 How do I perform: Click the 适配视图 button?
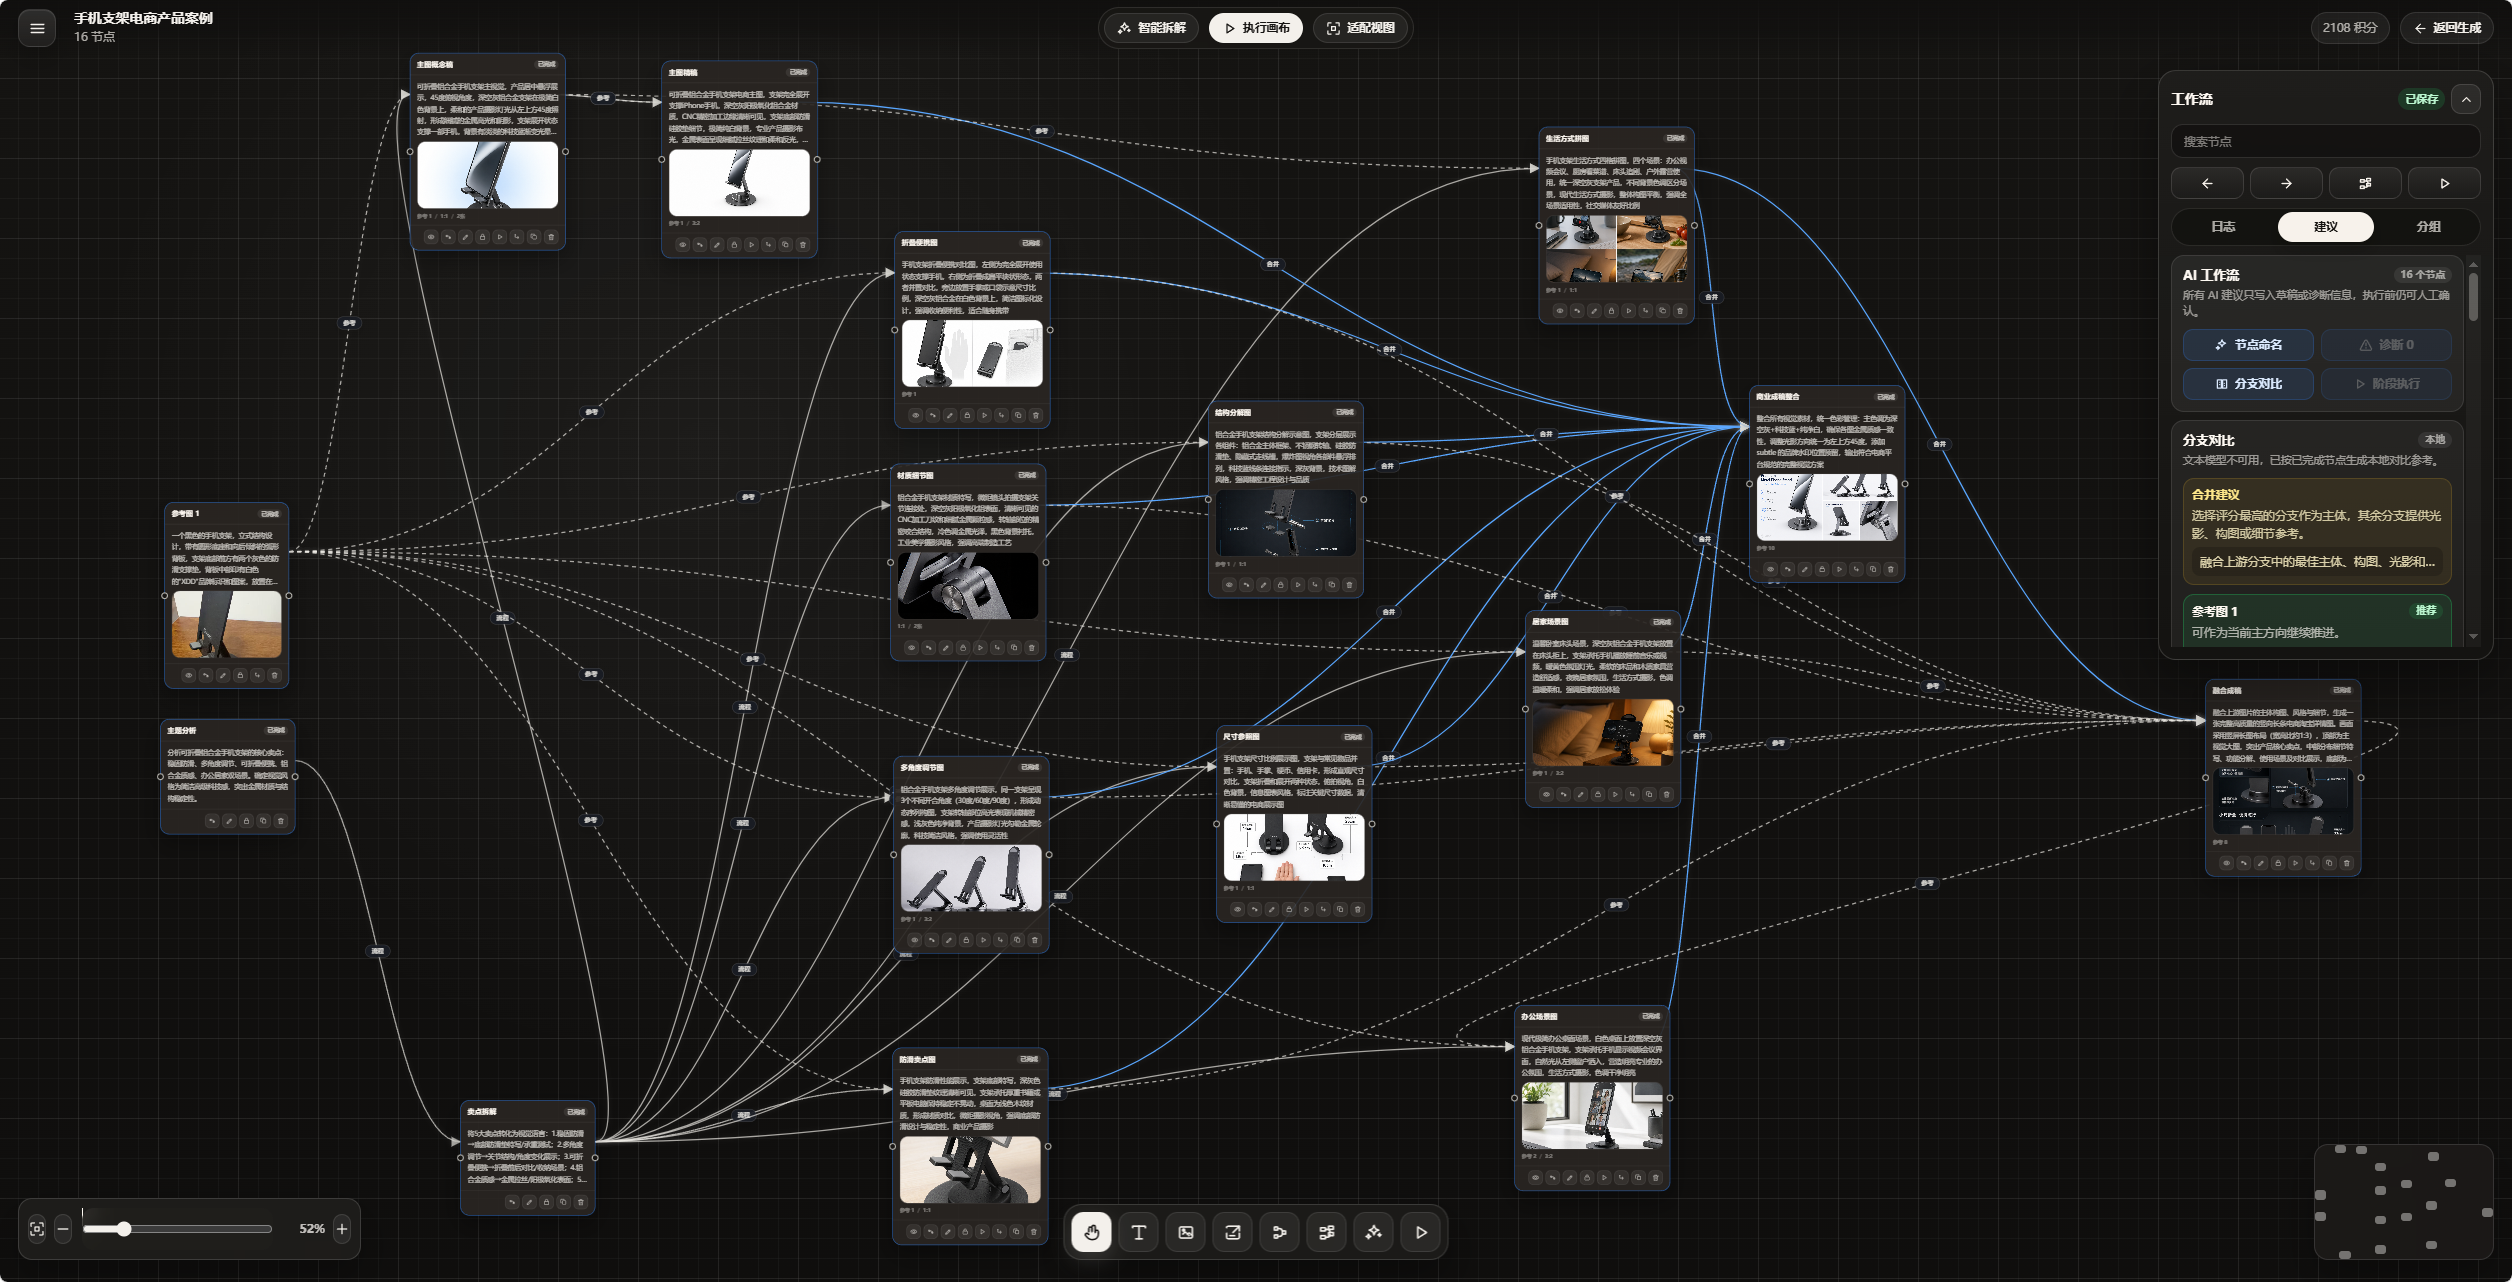[1360, 28]
